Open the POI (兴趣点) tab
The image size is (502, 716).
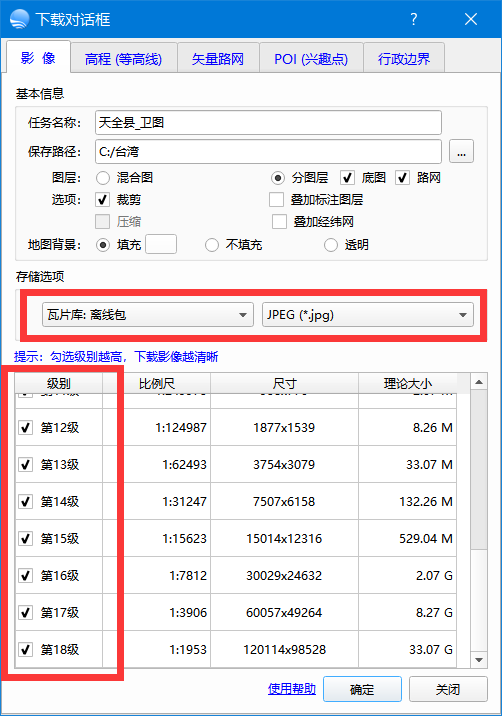pyautogui.click(x=311, y=58)
